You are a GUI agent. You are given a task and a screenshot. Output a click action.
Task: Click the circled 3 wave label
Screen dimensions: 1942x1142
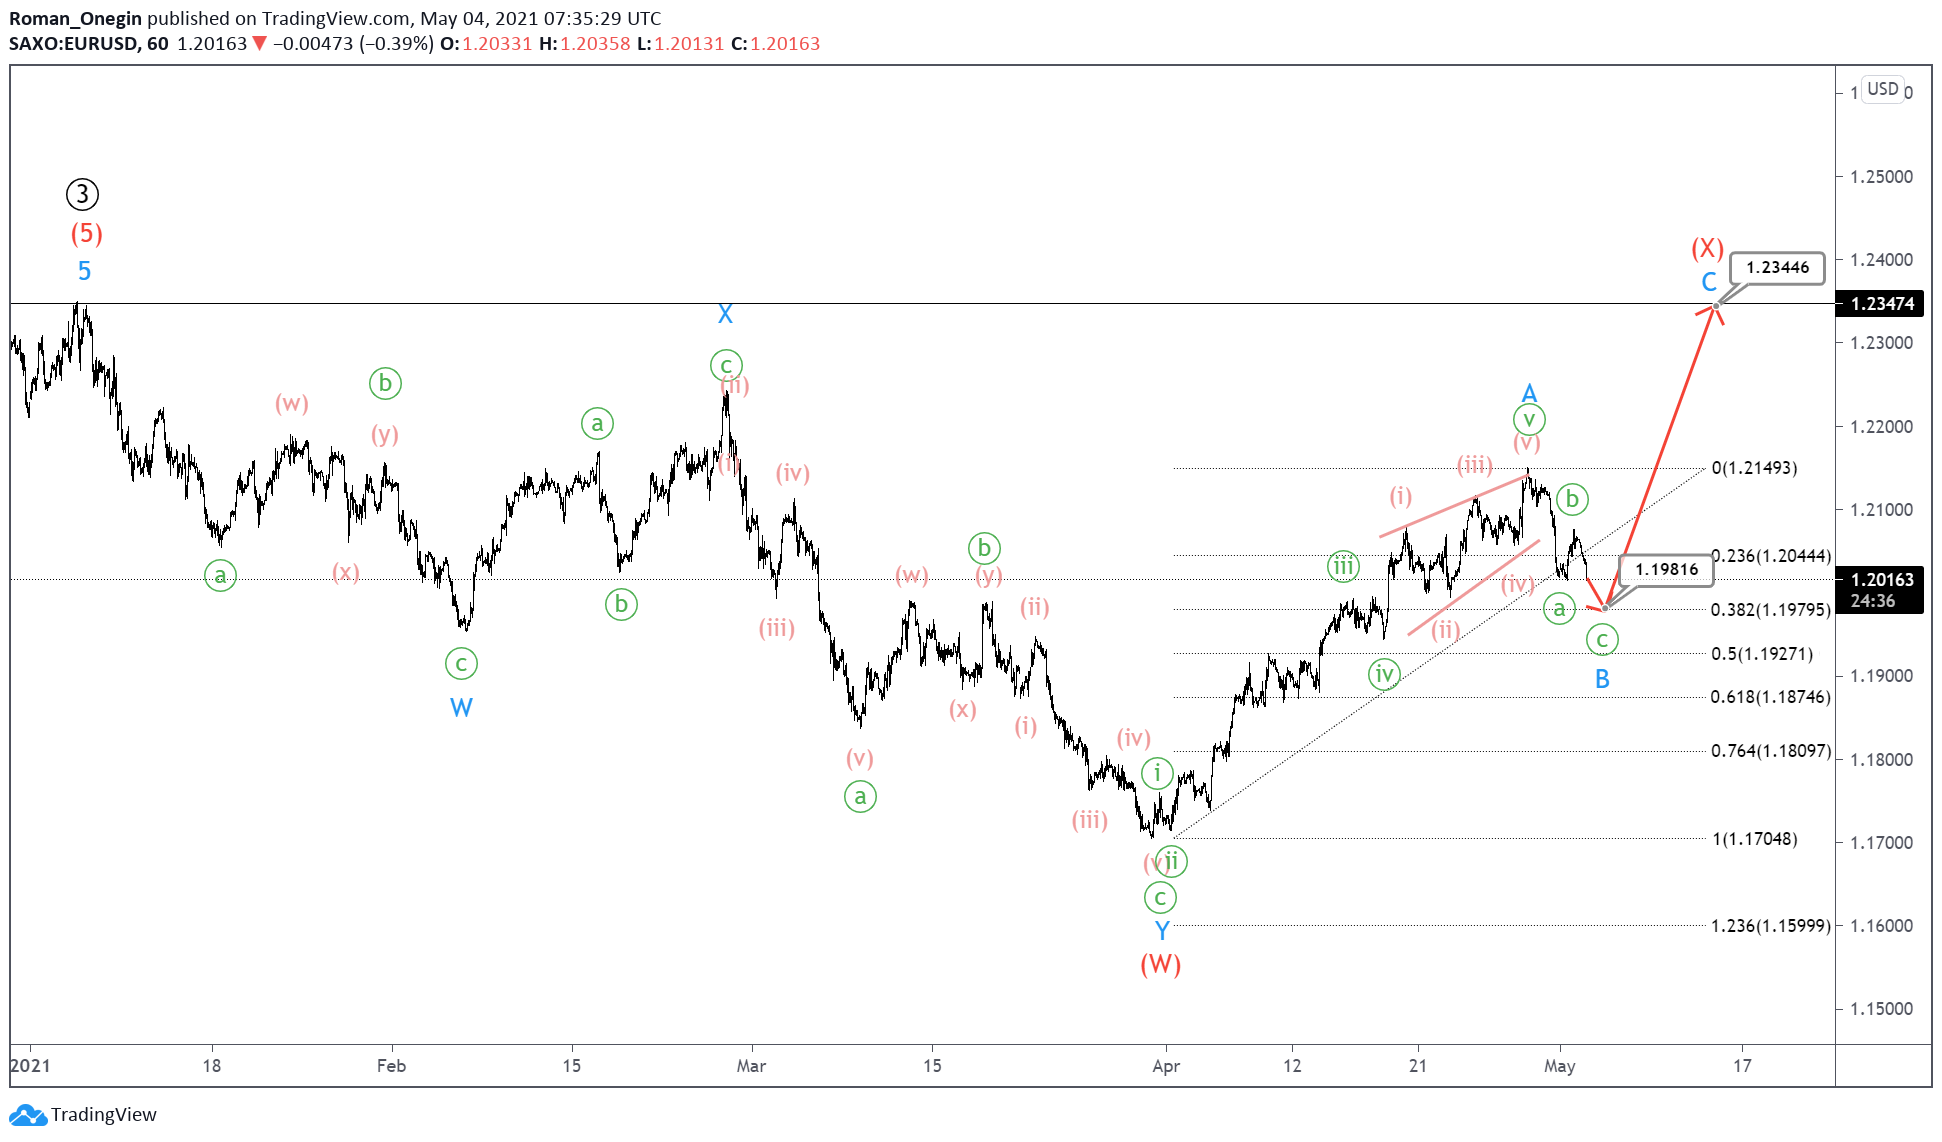pyautogui.click(x=83, y=194)
